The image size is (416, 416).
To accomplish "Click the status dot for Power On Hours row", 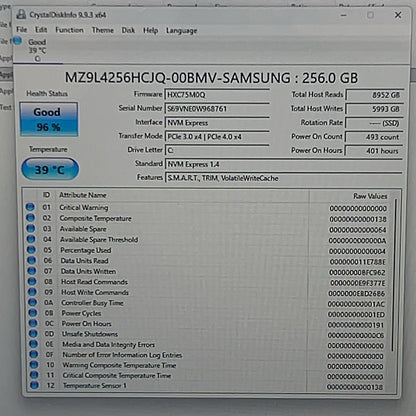I will click(x=33, y=323).
